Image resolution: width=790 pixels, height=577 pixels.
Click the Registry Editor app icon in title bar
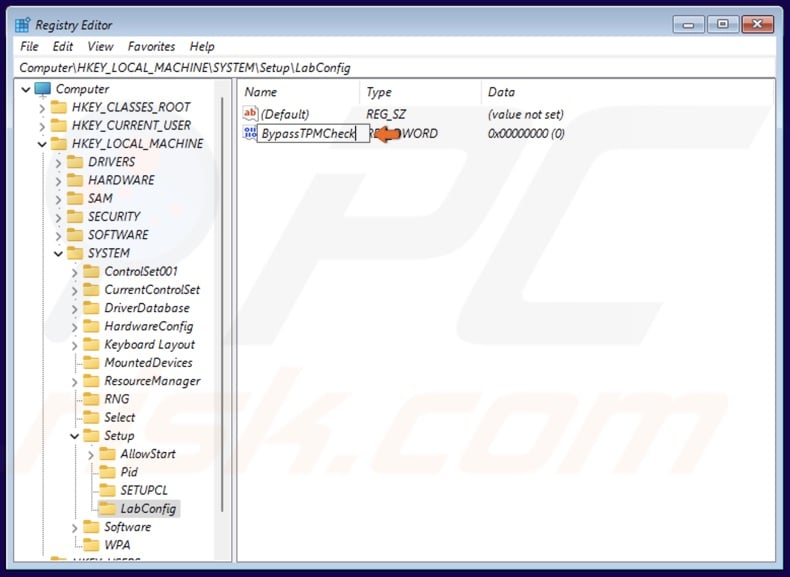coord(22,25)
